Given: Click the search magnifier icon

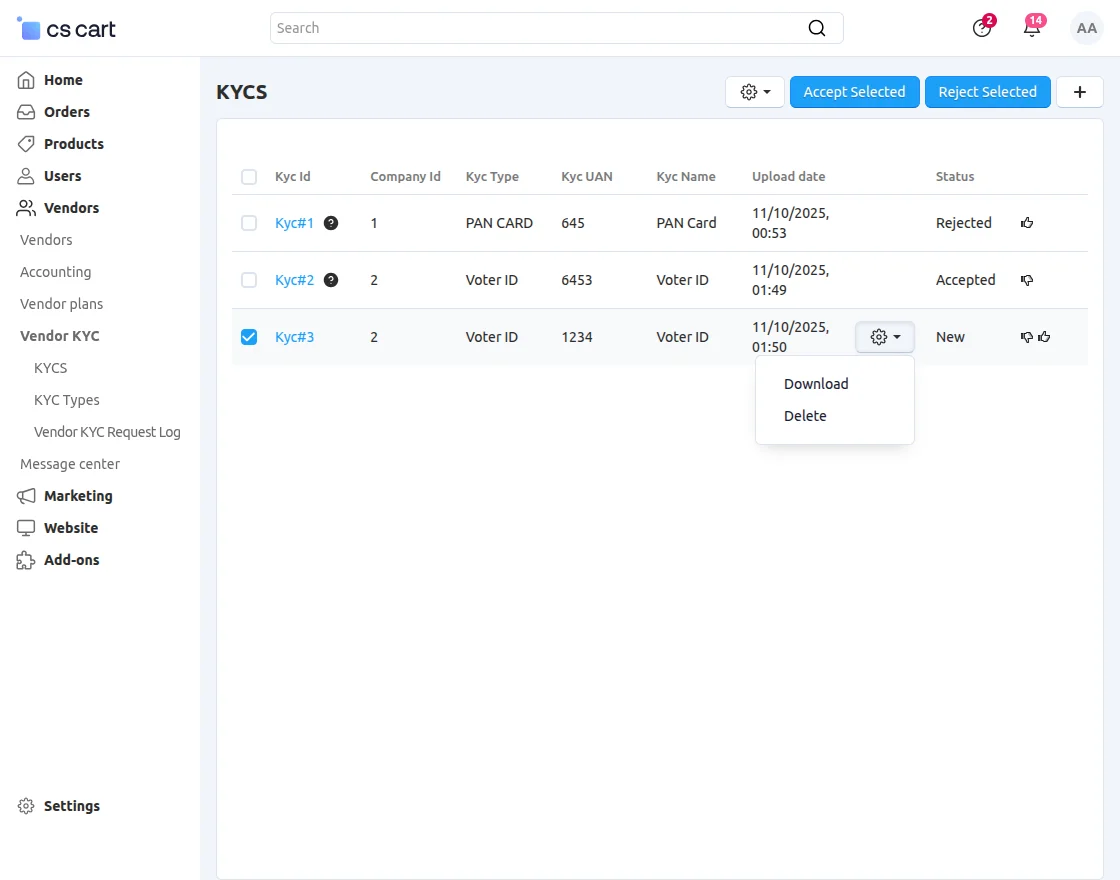Looking at the screenshot, I should coord(817,28).
